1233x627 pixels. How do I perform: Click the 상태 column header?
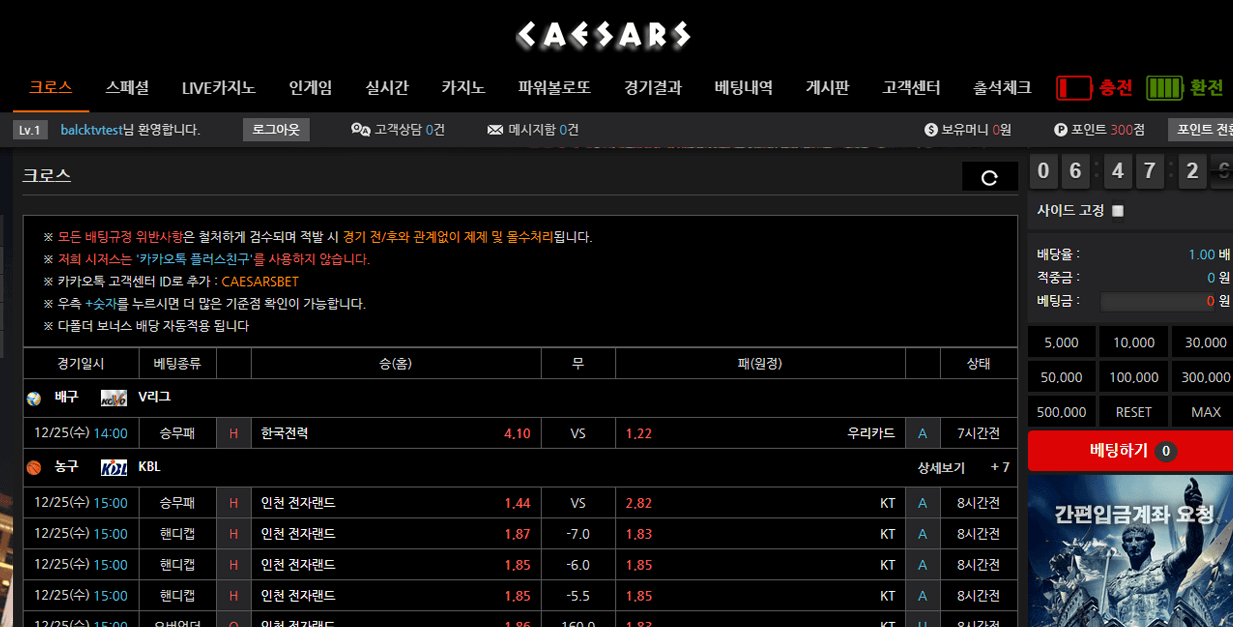coord(978,364)
